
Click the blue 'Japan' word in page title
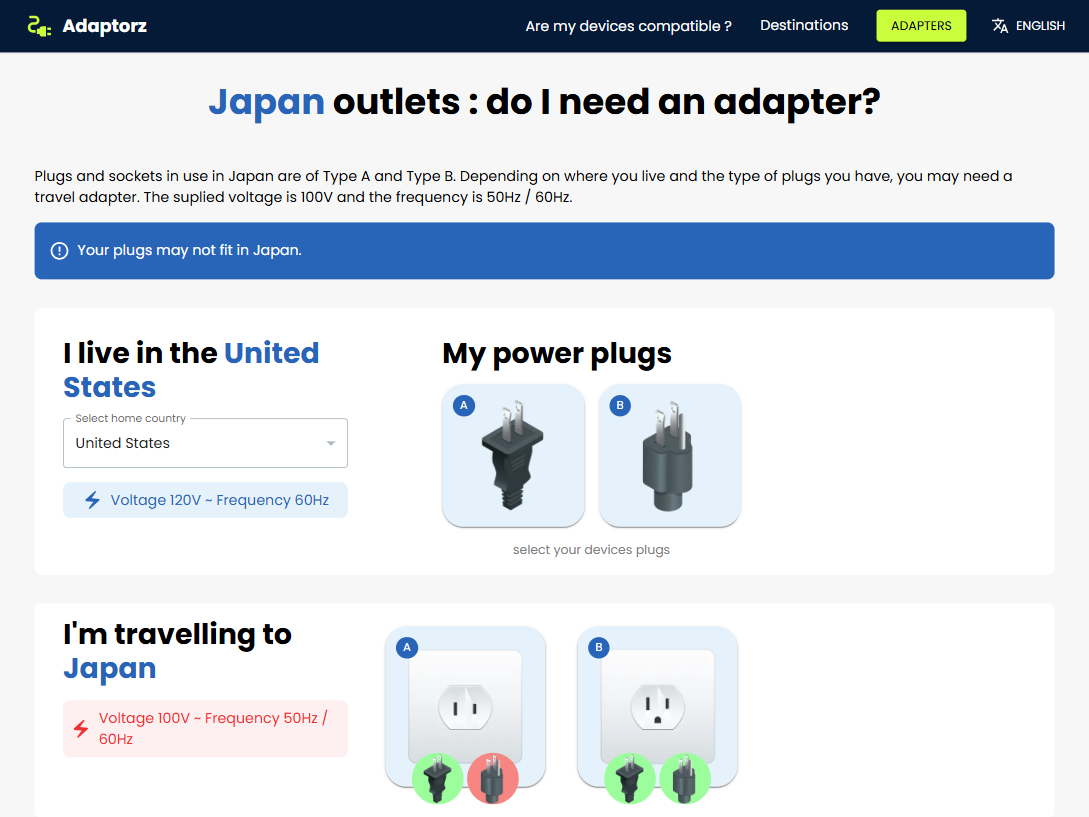click(x=267, y=102)
